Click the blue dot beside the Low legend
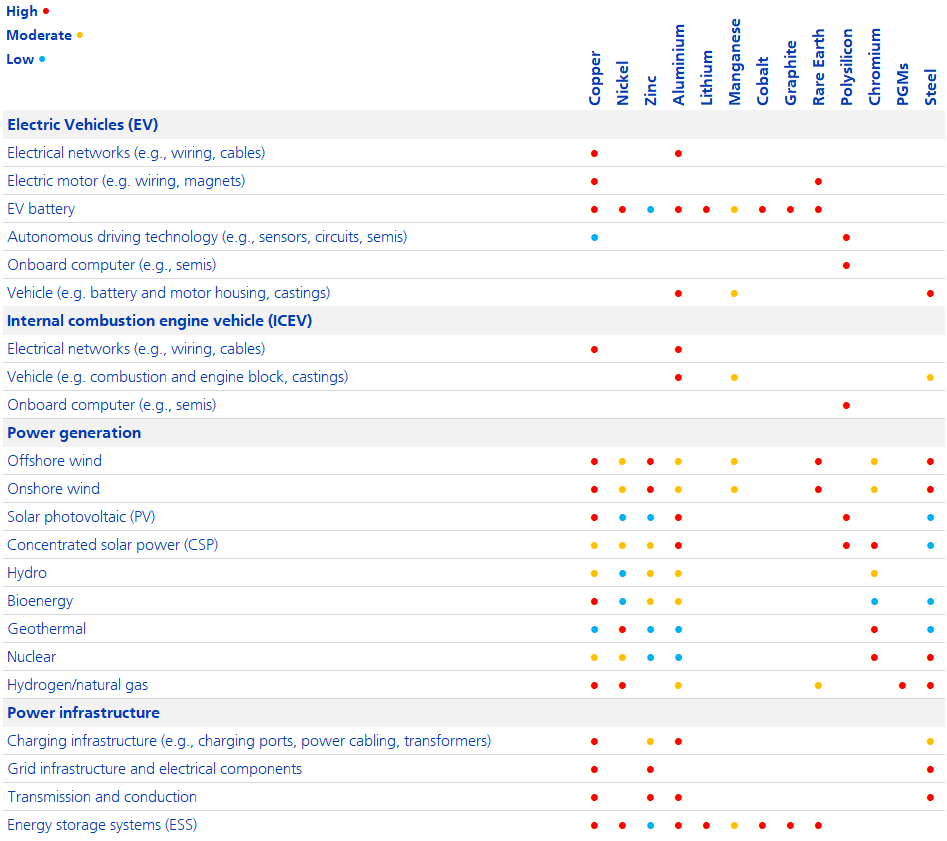 point(42,59)
